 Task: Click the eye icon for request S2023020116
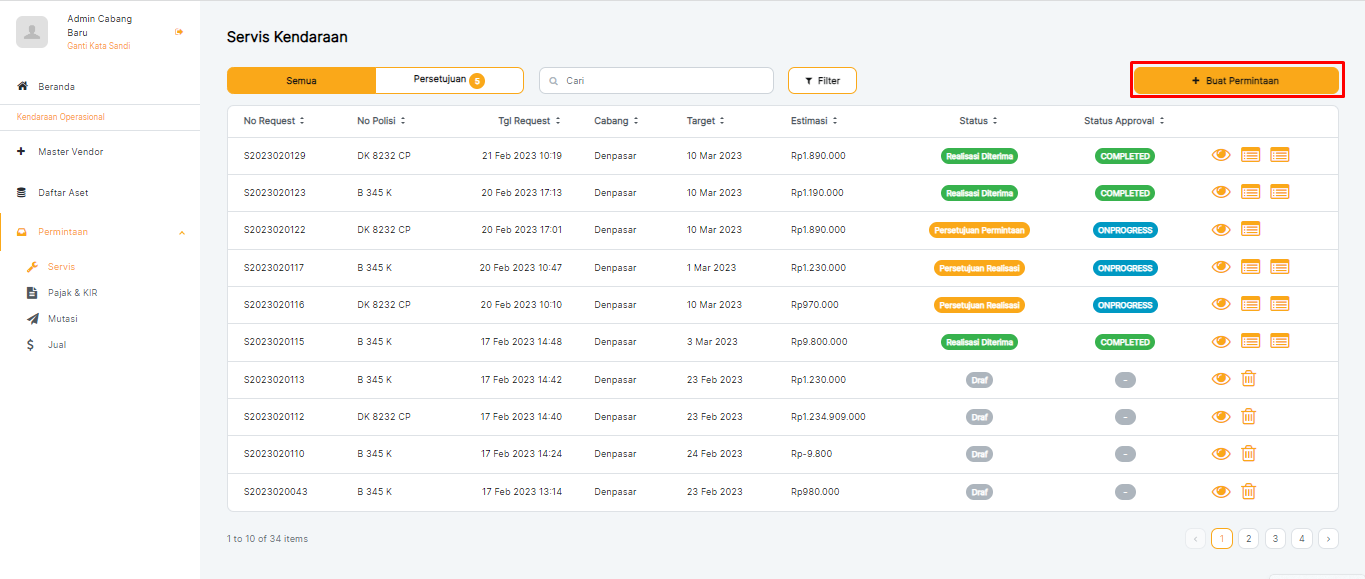pos(1220,304)
